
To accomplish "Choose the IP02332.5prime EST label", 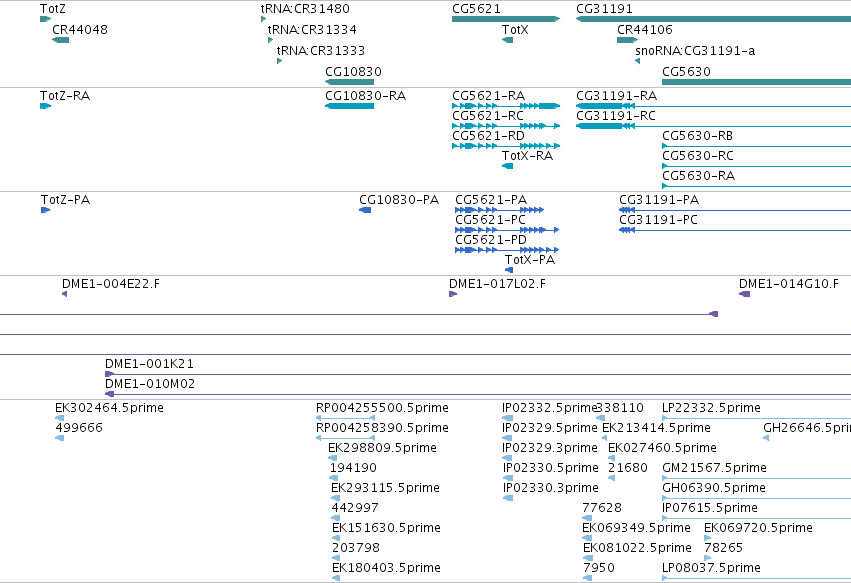I will (x=549, y=408).
